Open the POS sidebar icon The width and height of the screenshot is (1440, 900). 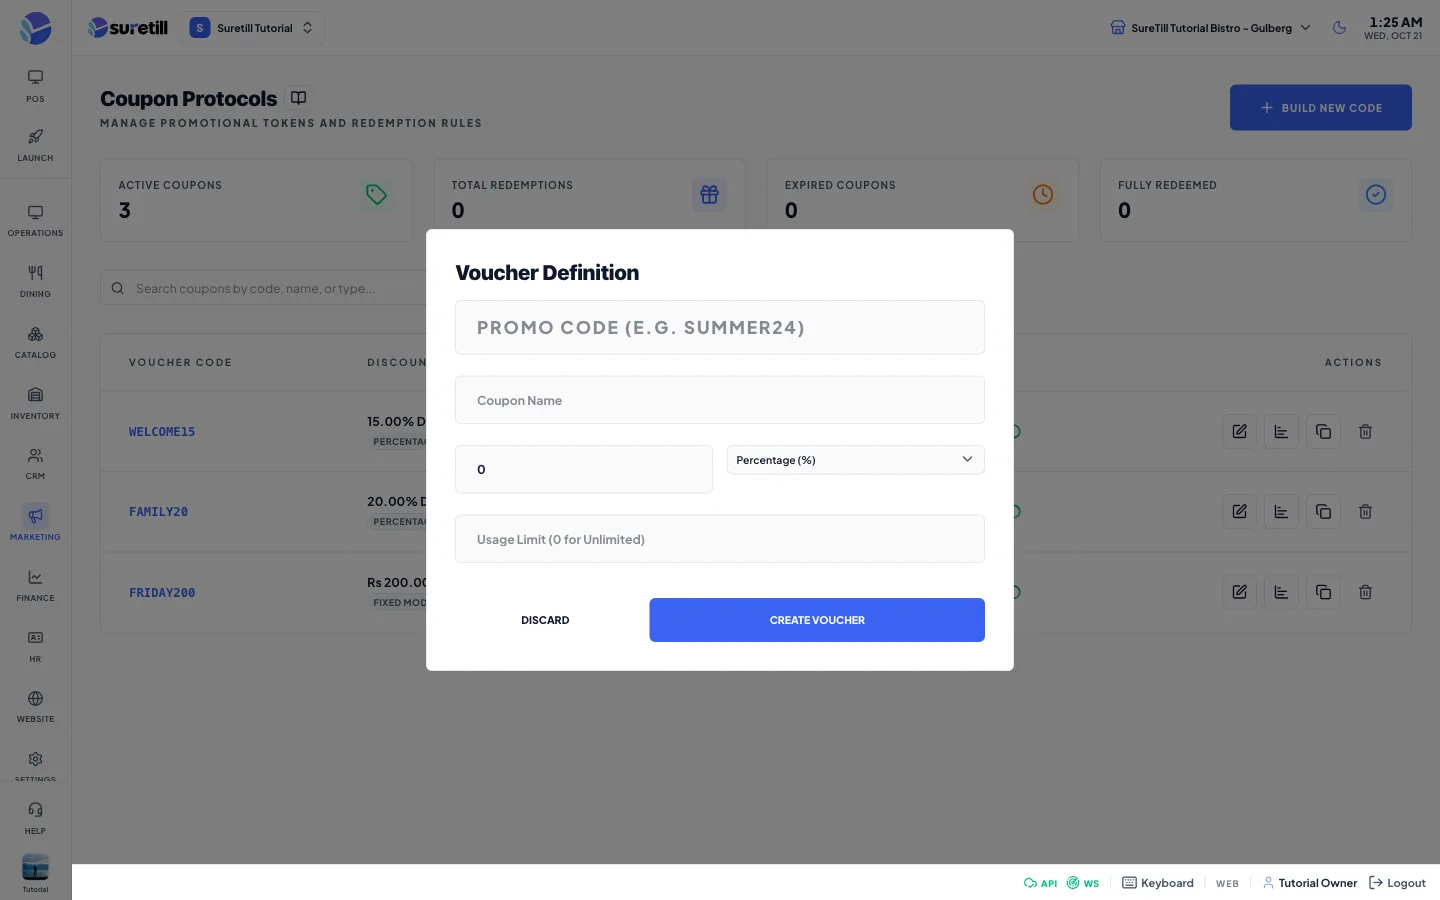point(35,86)
